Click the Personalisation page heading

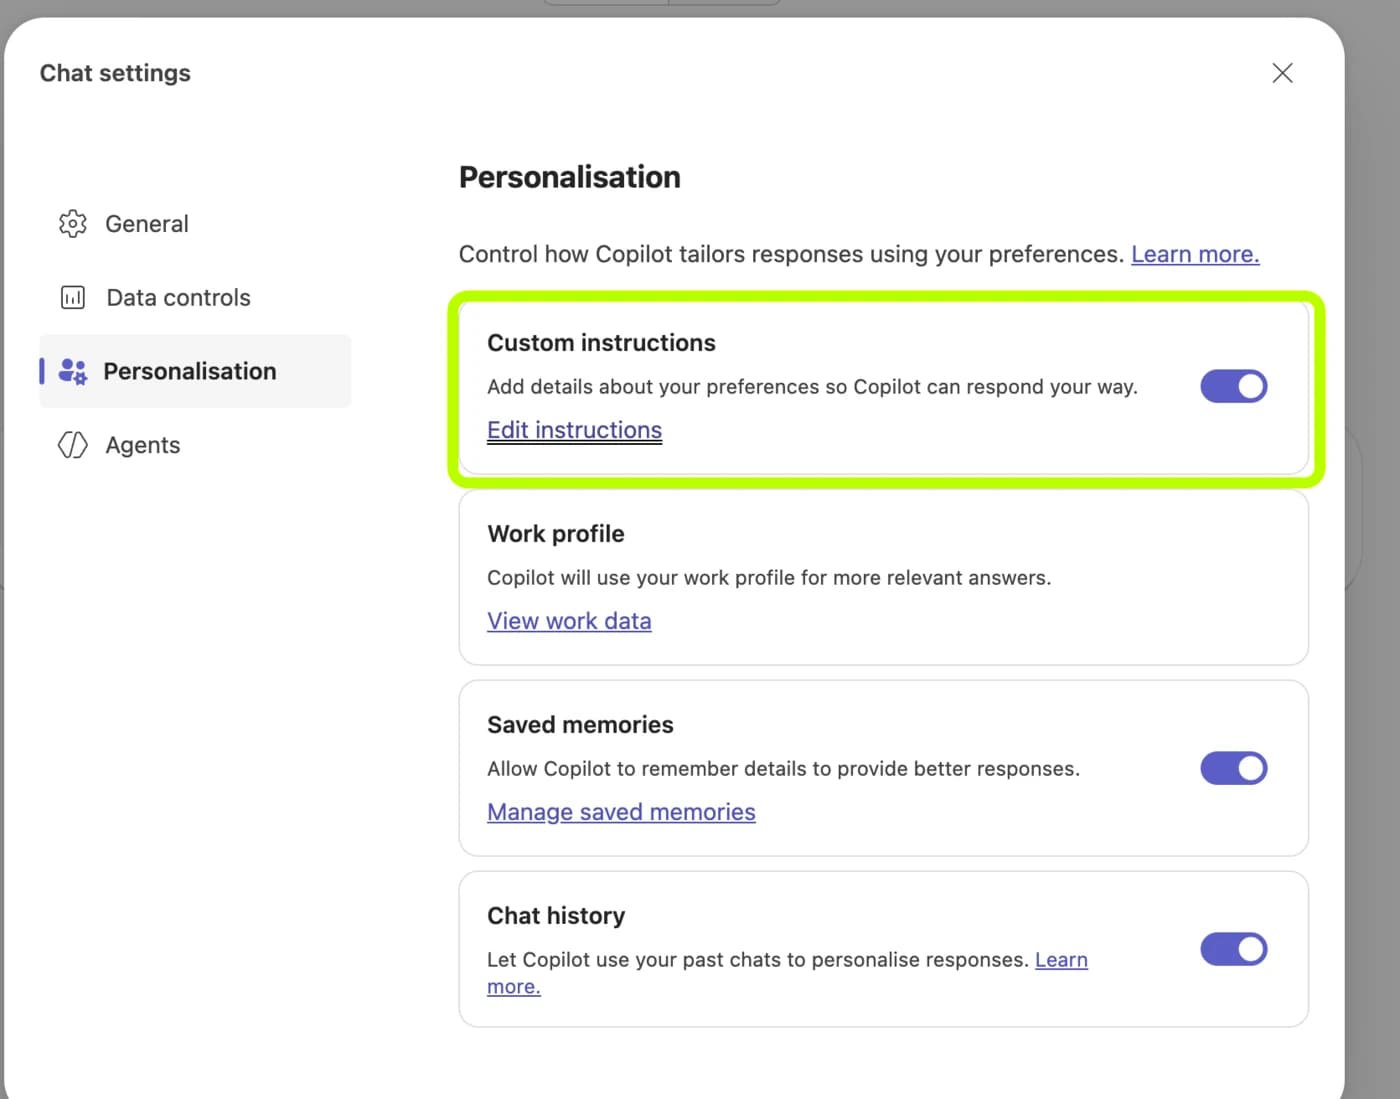[x=569, y=177]
